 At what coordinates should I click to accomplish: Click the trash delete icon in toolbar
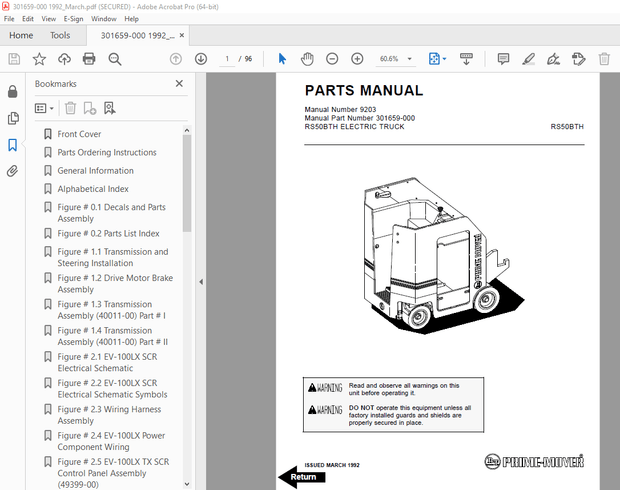pos(604,59)
